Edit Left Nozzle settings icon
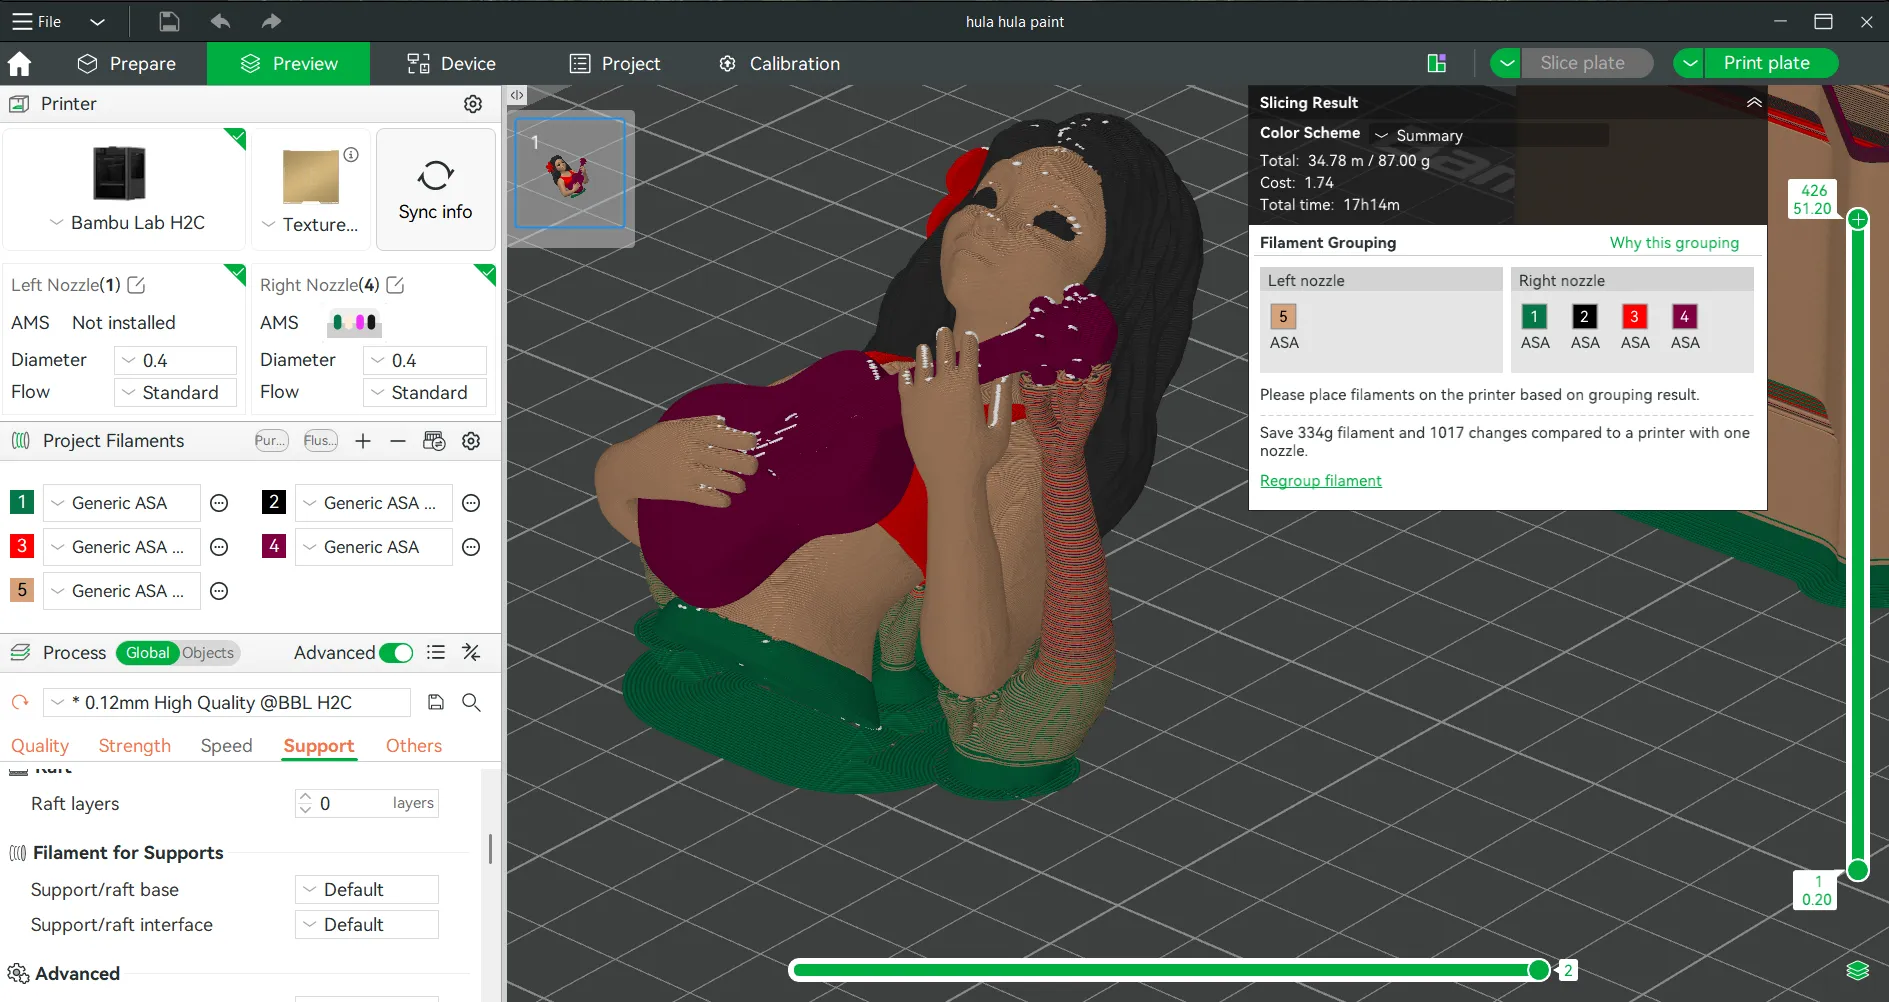The width and height of the screenshot is (1889, 1002). click(x=137, y=285)
